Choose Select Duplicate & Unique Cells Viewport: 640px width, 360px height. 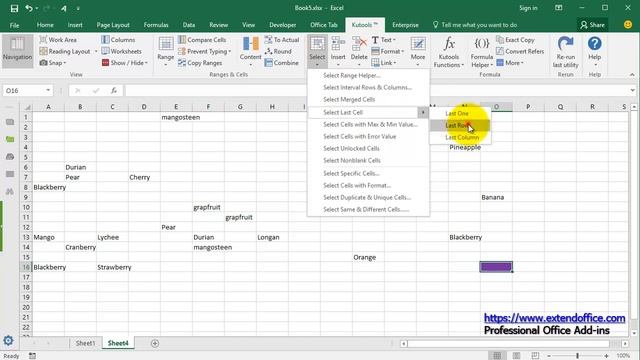pyautogui.click(x=368, y=198)
